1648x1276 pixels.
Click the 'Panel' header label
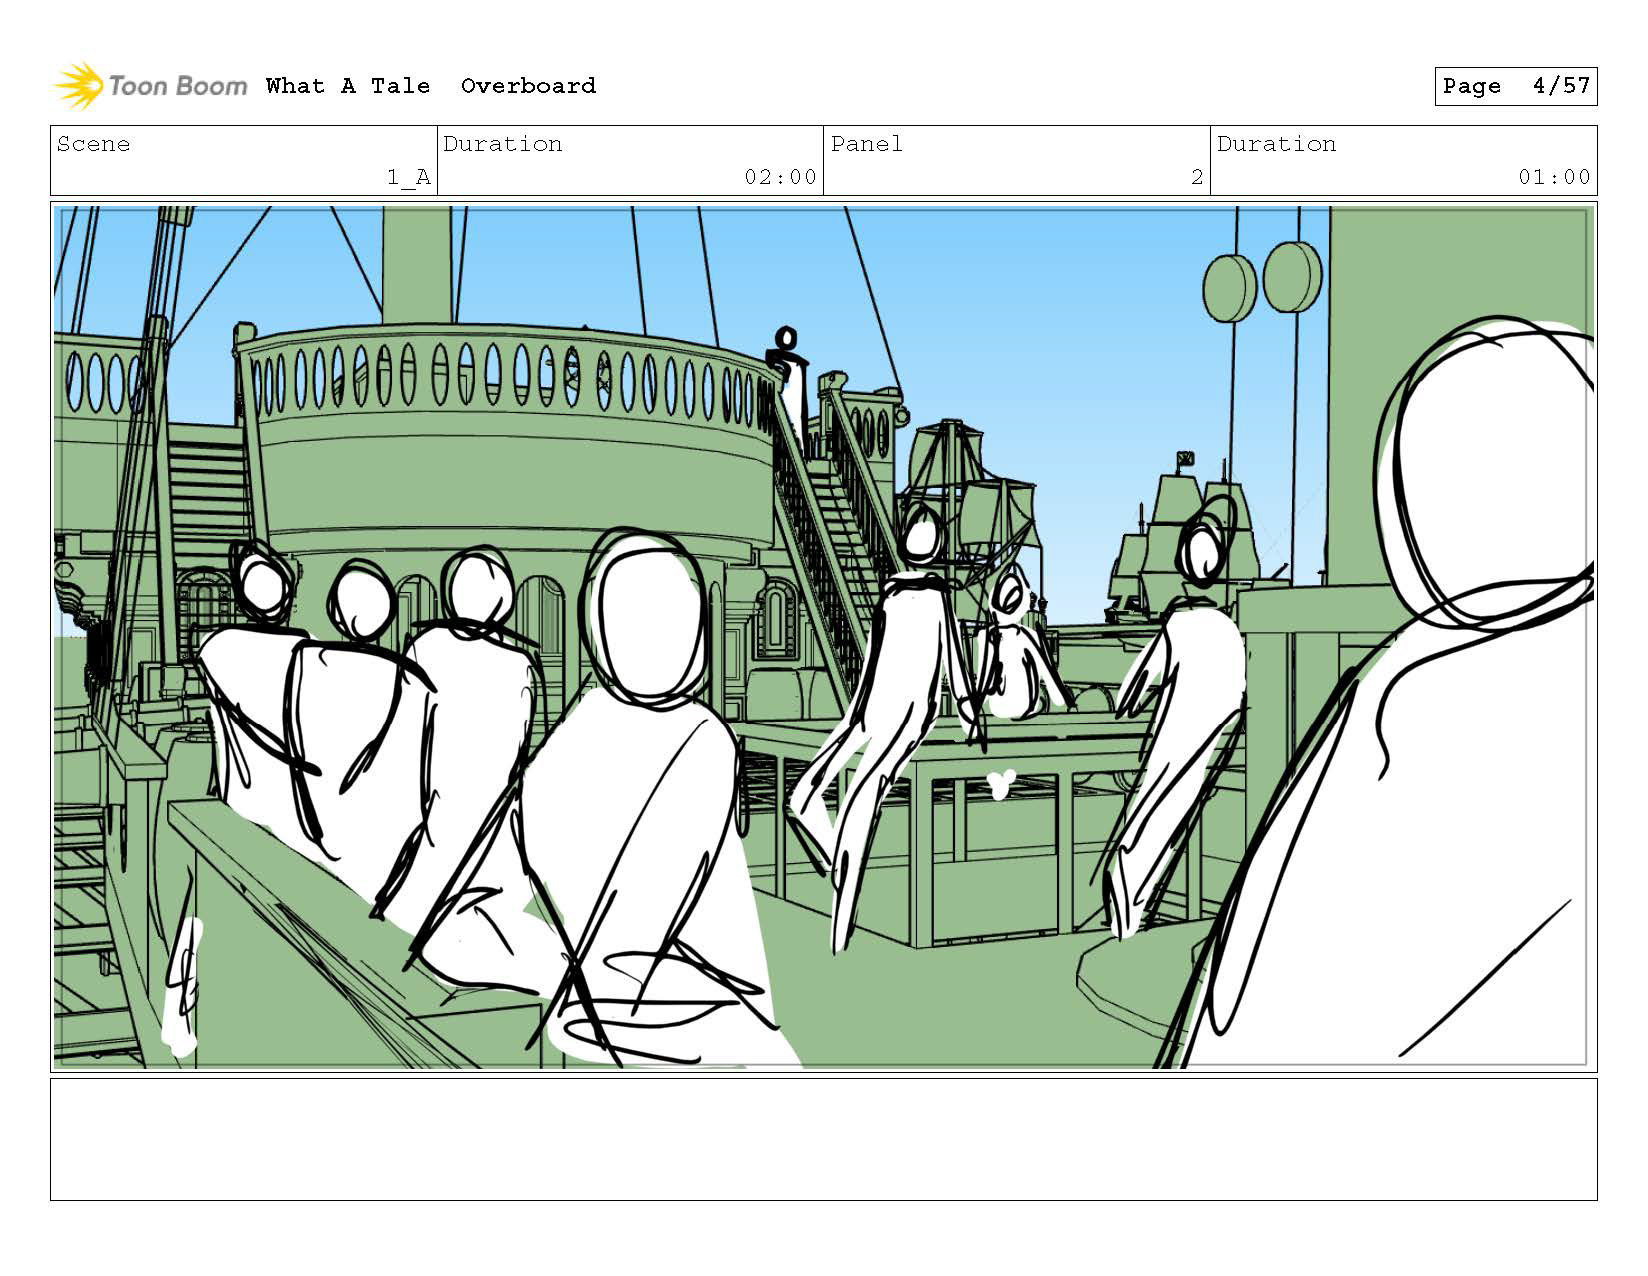click(x=867, y=144)
